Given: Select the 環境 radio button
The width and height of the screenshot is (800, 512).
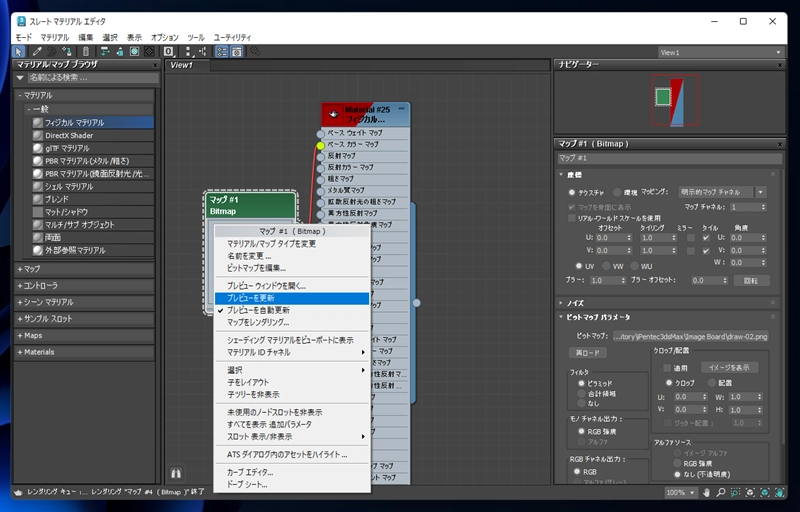Looking at the screenshot, I should point(617,192).
